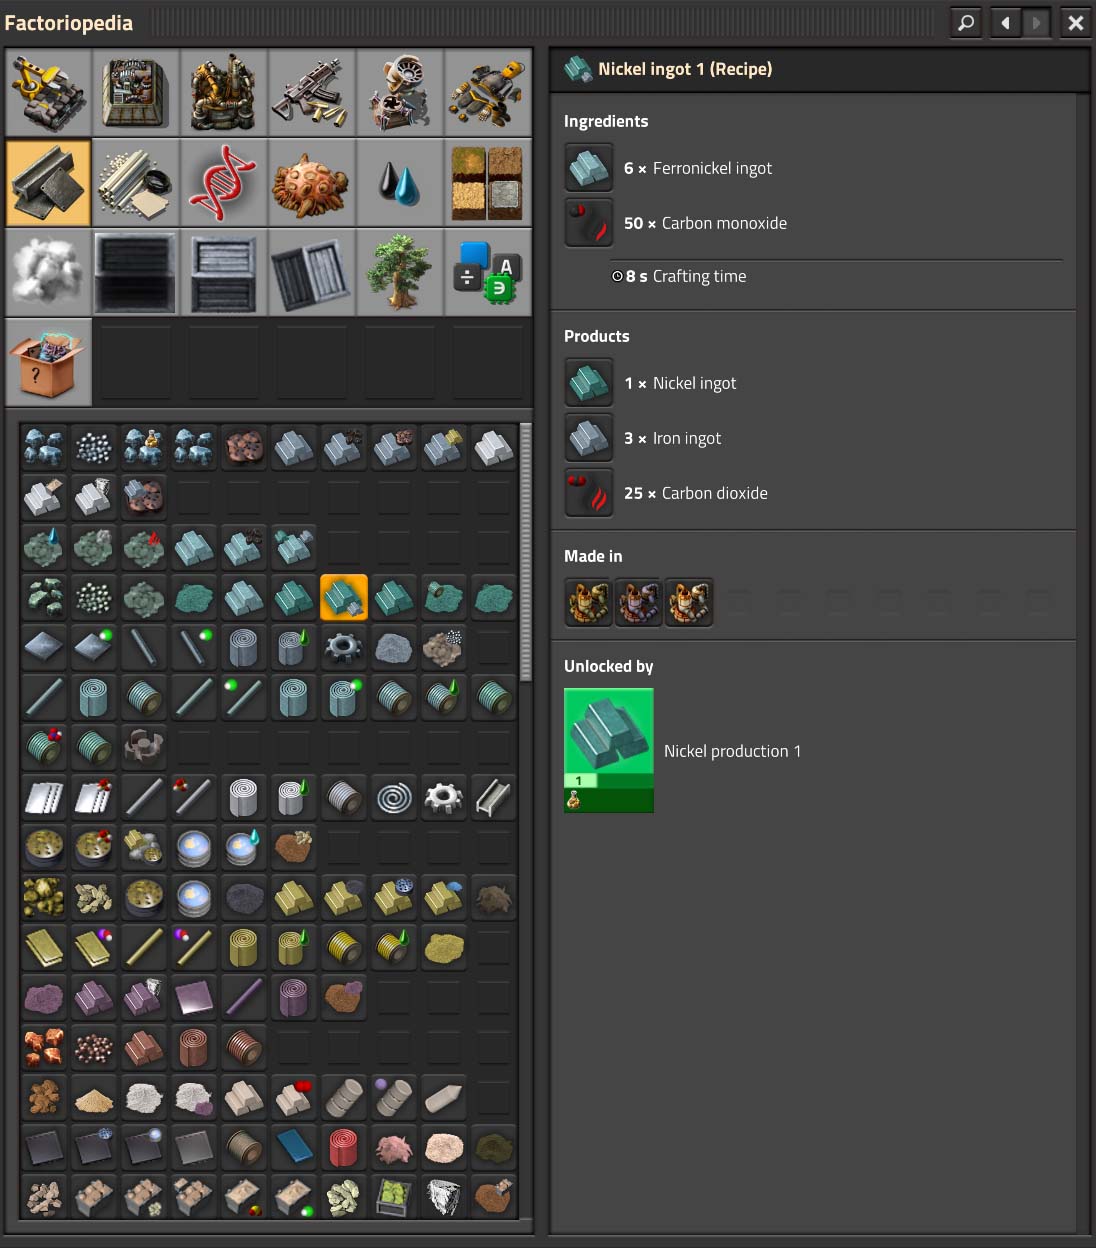
Task: Open the submachine gun combat category
Action: pos(312,93)
